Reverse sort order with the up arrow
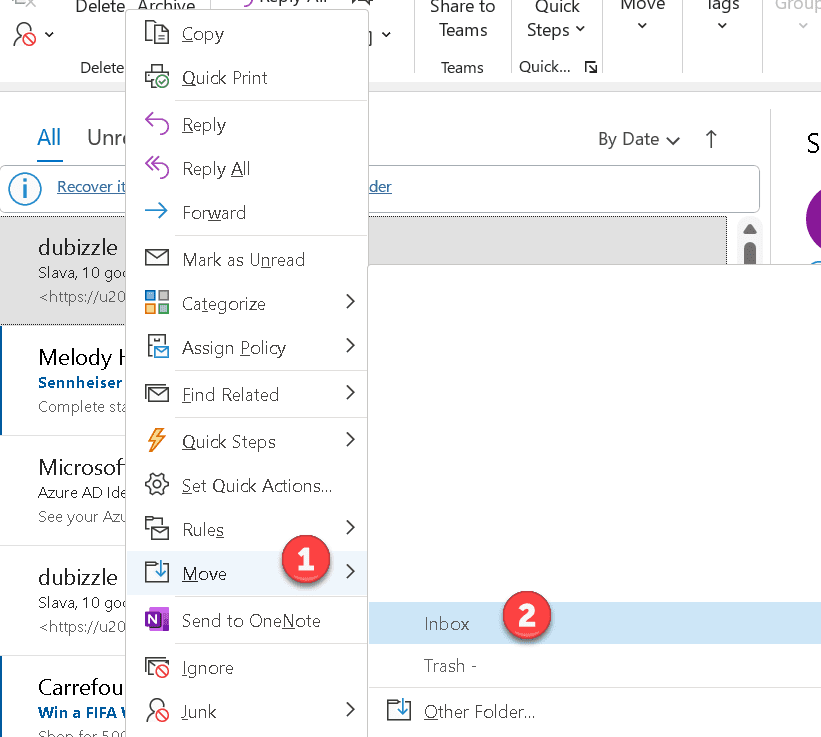 pyautogui.click(x=711, y=139)
